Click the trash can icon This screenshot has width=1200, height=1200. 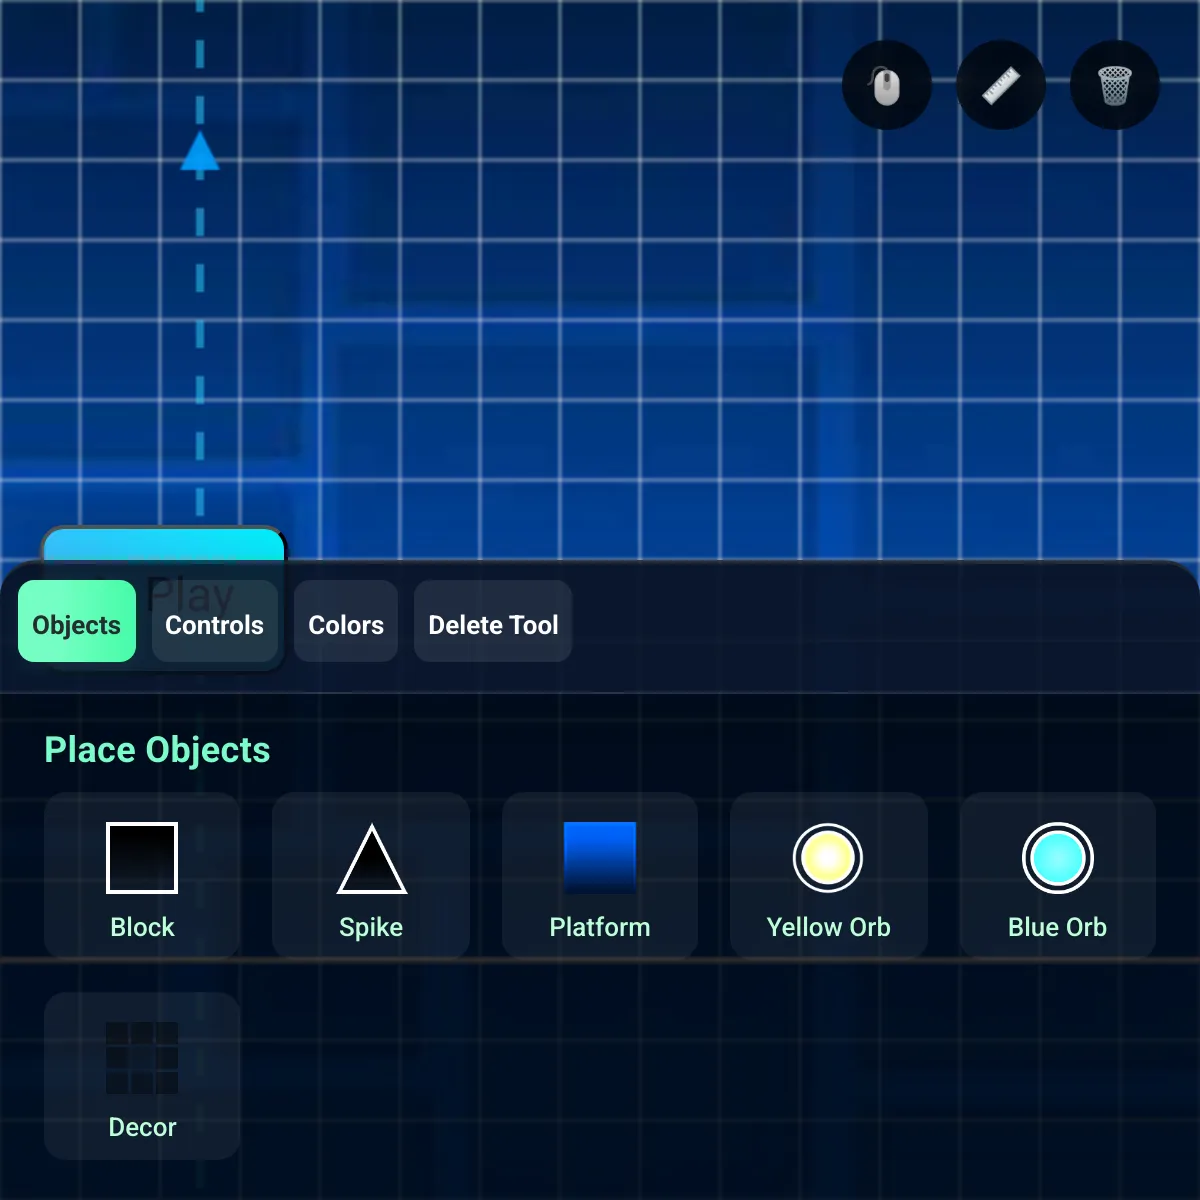(x=1114, y=86)
